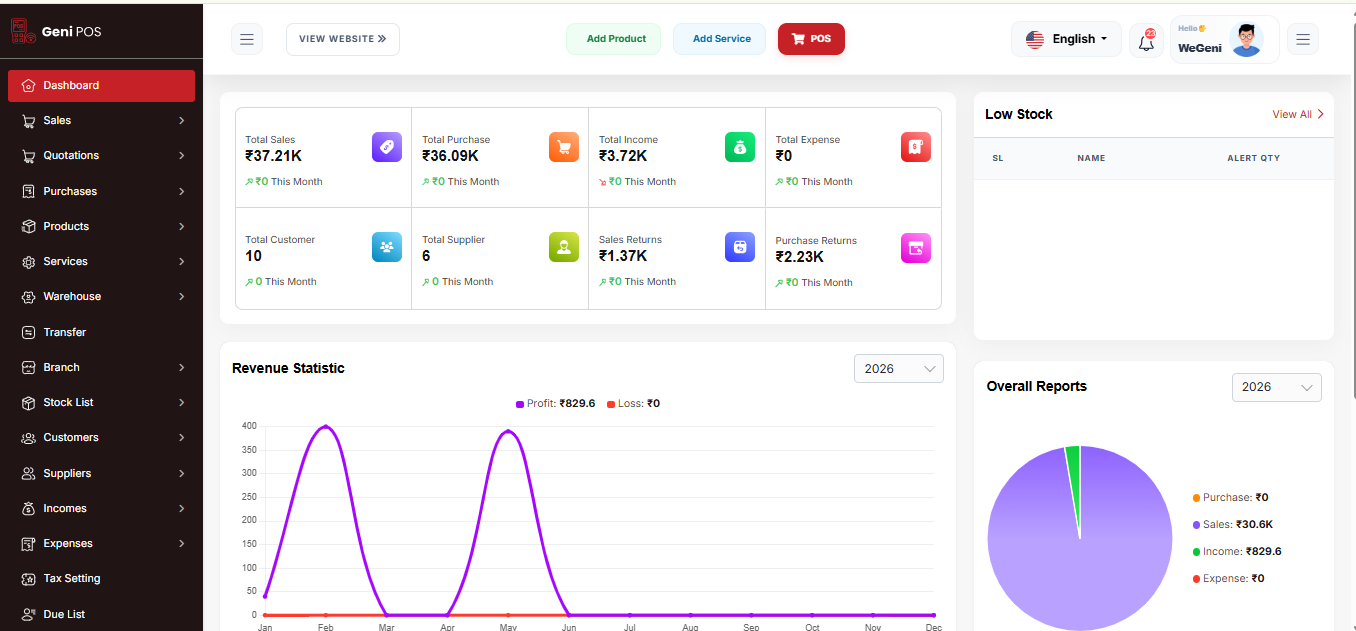Click the blue Total Customer people icon

[x=387, y=247]
